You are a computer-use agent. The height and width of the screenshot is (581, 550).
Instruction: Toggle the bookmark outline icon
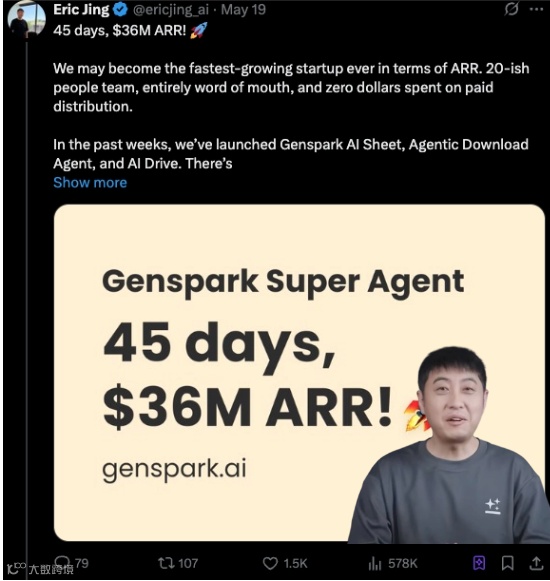tap(508, 563)
